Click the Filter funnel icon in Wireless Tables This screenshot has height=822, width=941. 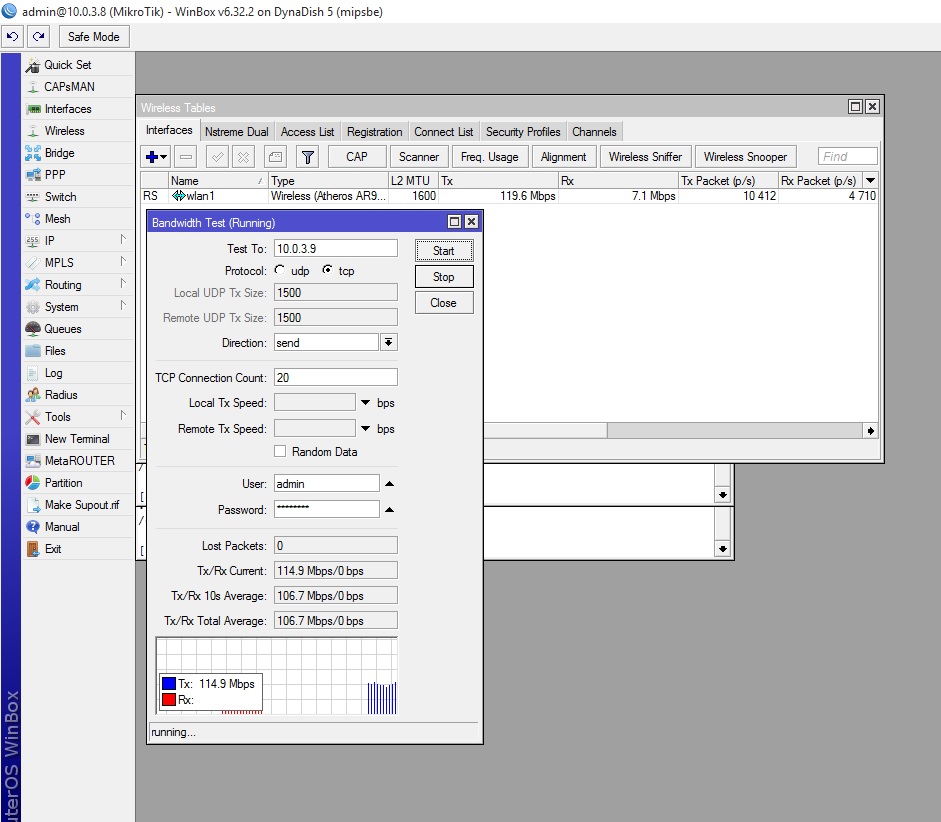(308, 157)
